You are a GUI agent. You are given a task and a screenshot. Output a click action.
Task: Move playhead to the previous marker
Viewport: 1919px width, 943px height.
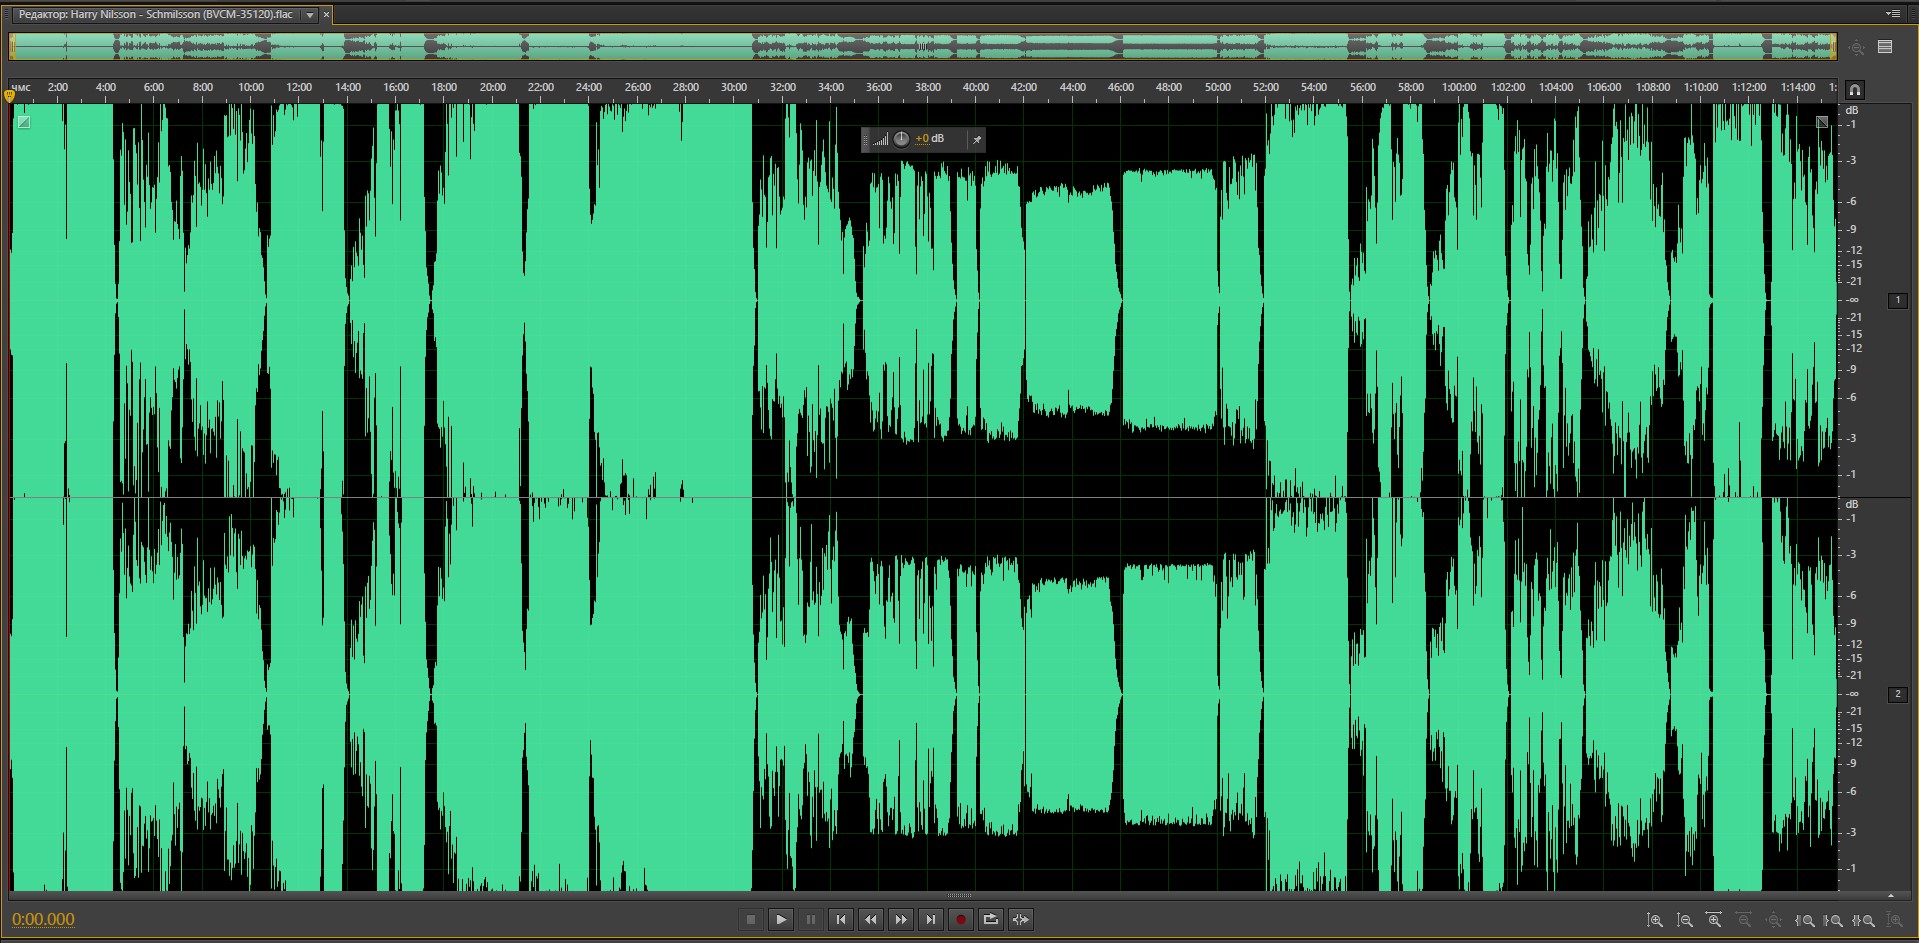pos(841,920)
